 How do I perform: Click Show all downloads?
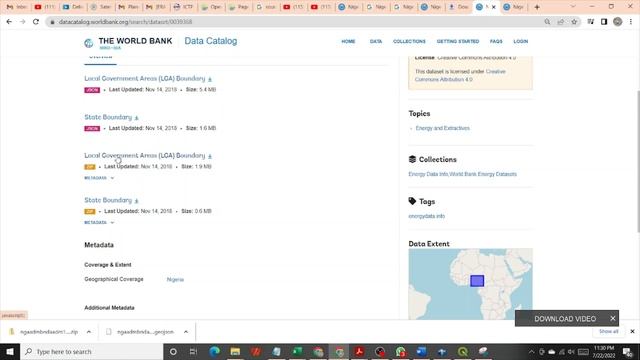click(609, 331)
